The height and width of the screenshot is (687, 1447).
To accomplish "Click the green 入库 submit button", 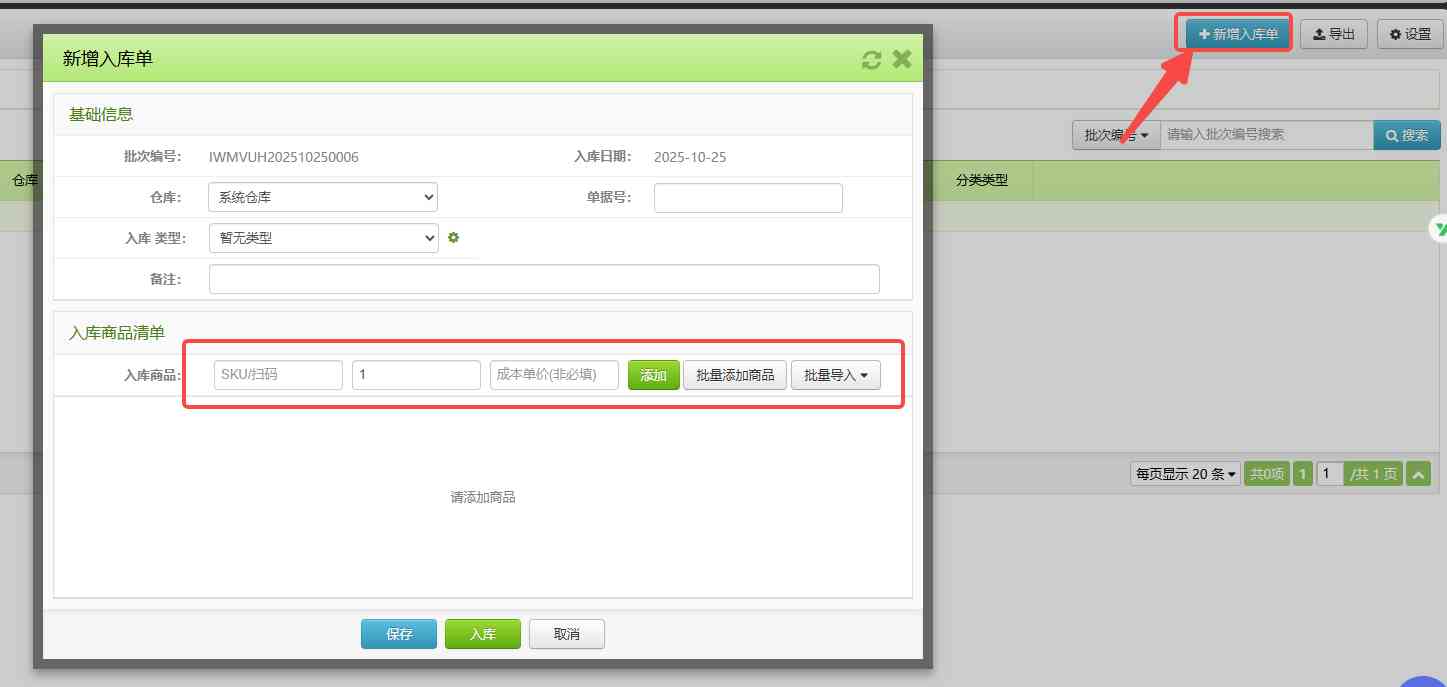I will [x=482, y=634].
